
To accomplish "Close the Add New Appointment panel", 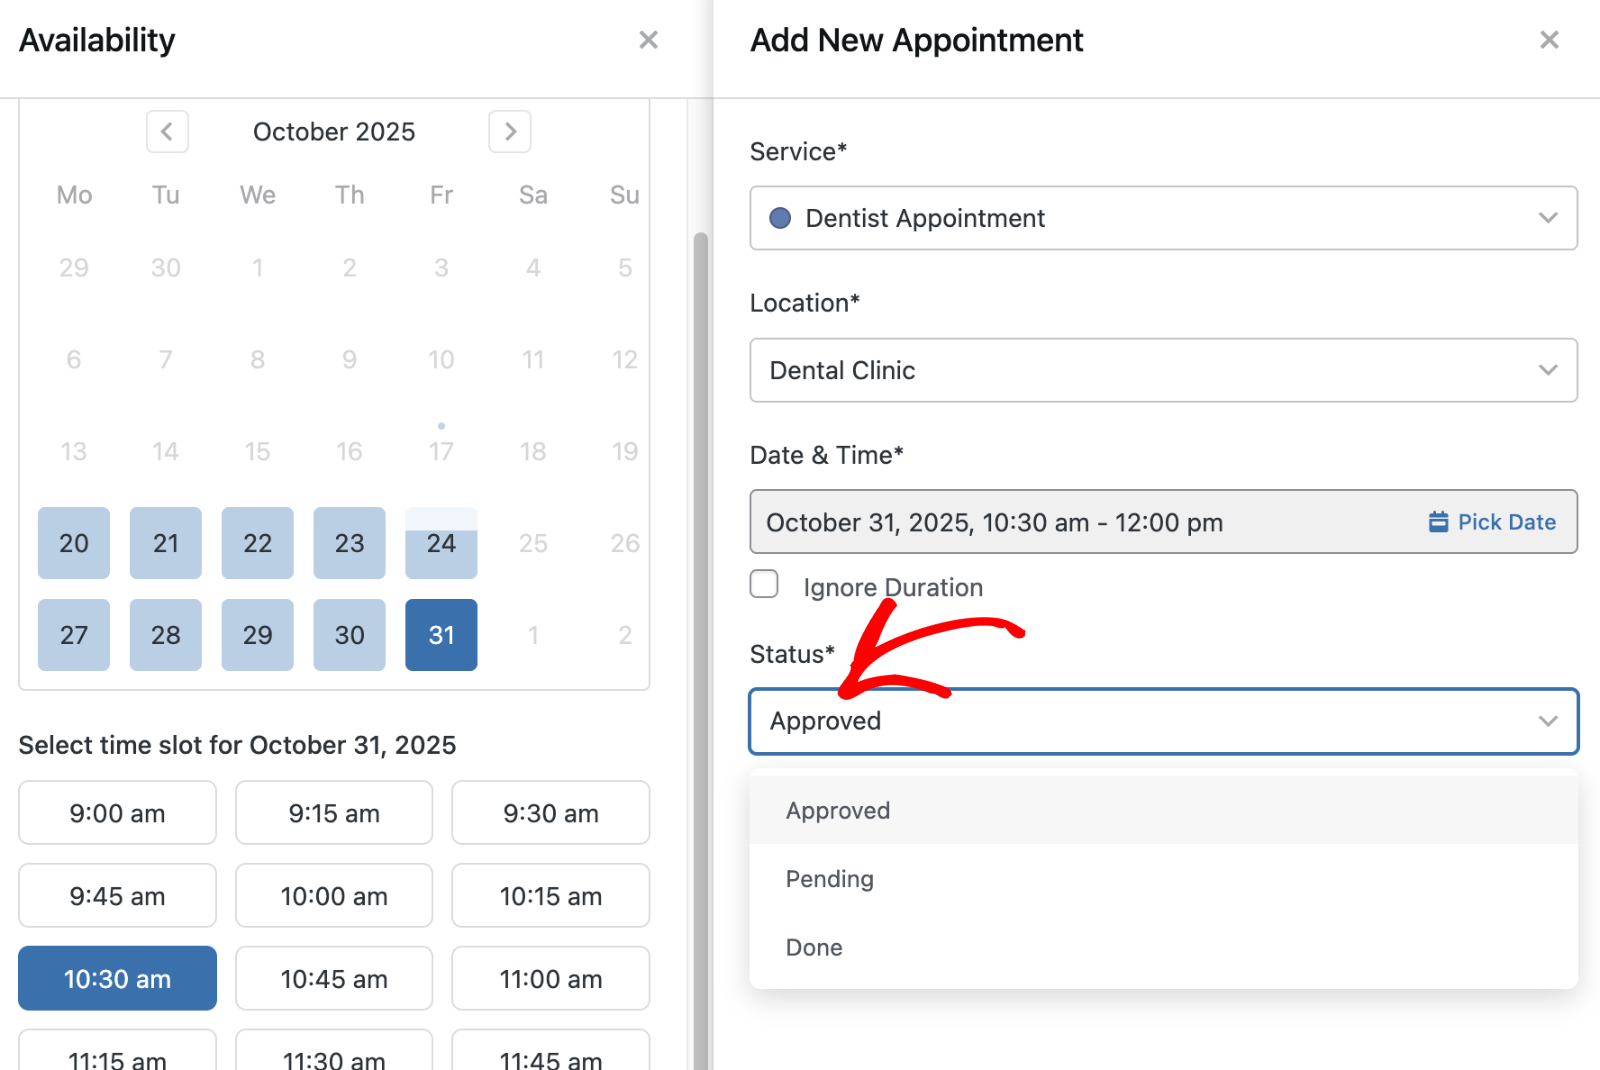I will click(1548, 40).
